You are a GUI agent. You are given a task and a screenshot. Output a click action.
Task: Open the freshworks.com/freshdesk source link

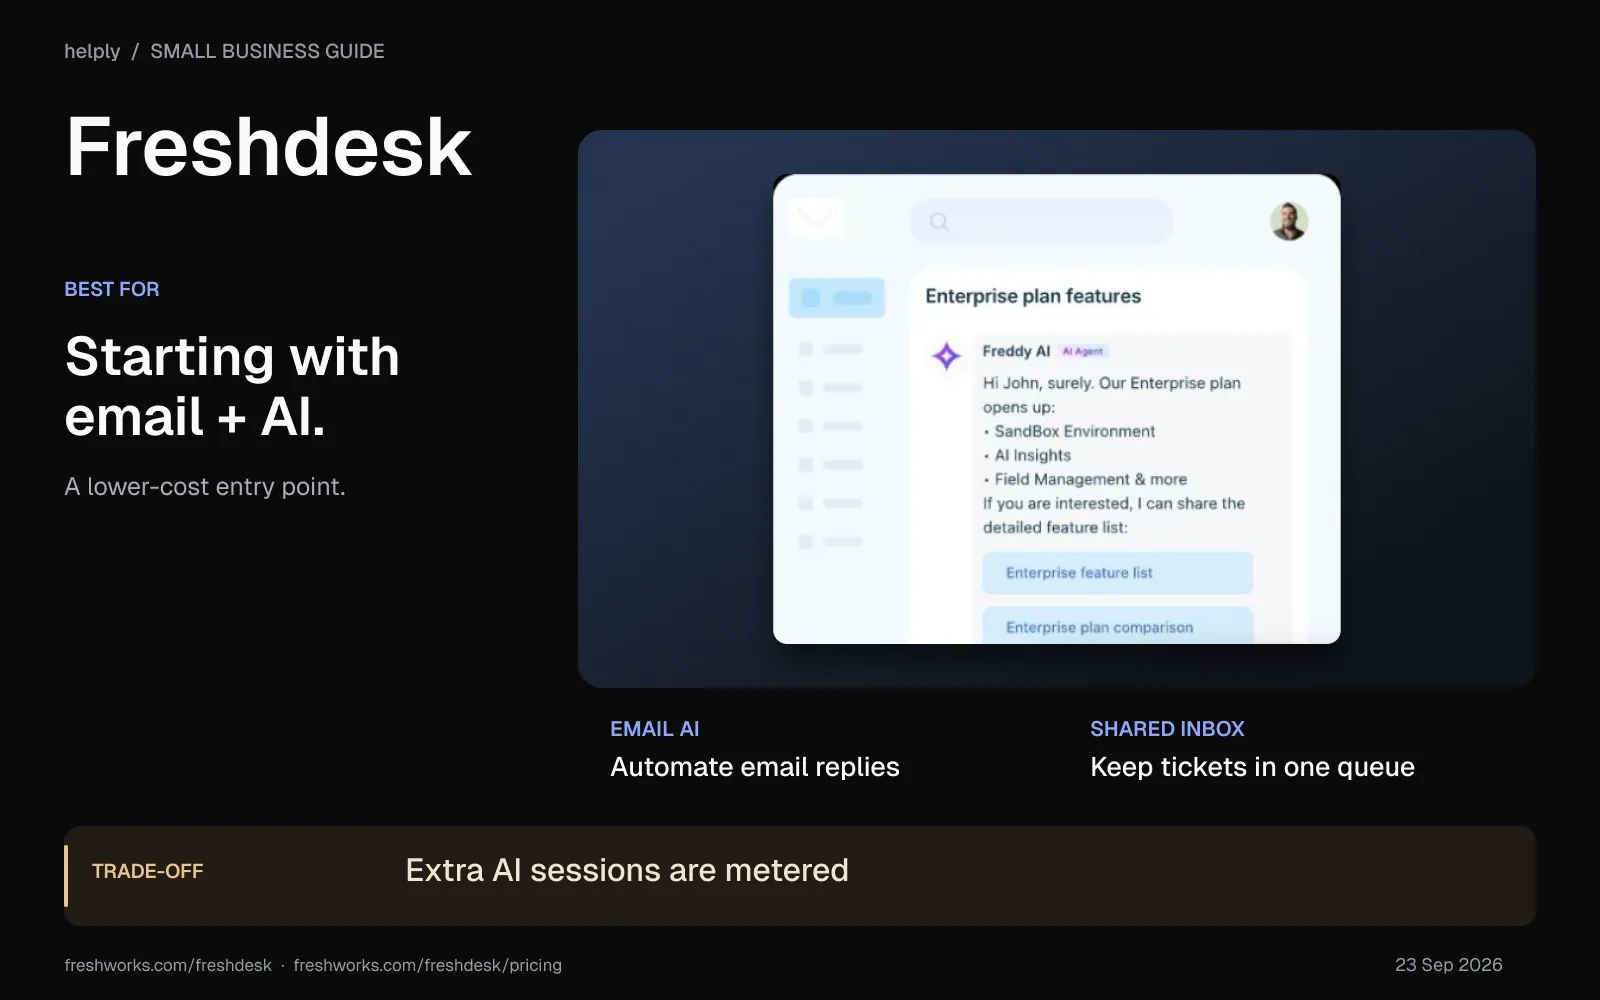pos(168,965)
